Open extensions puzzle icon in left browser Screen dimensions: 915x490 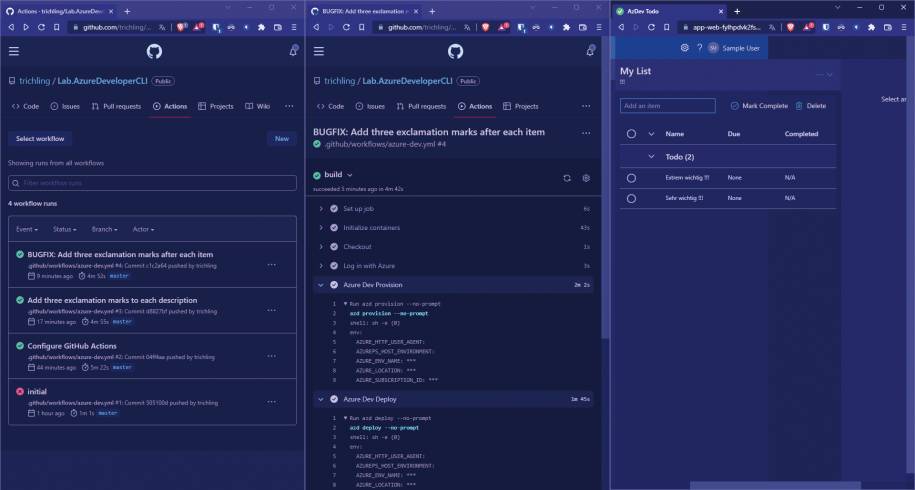261,27
